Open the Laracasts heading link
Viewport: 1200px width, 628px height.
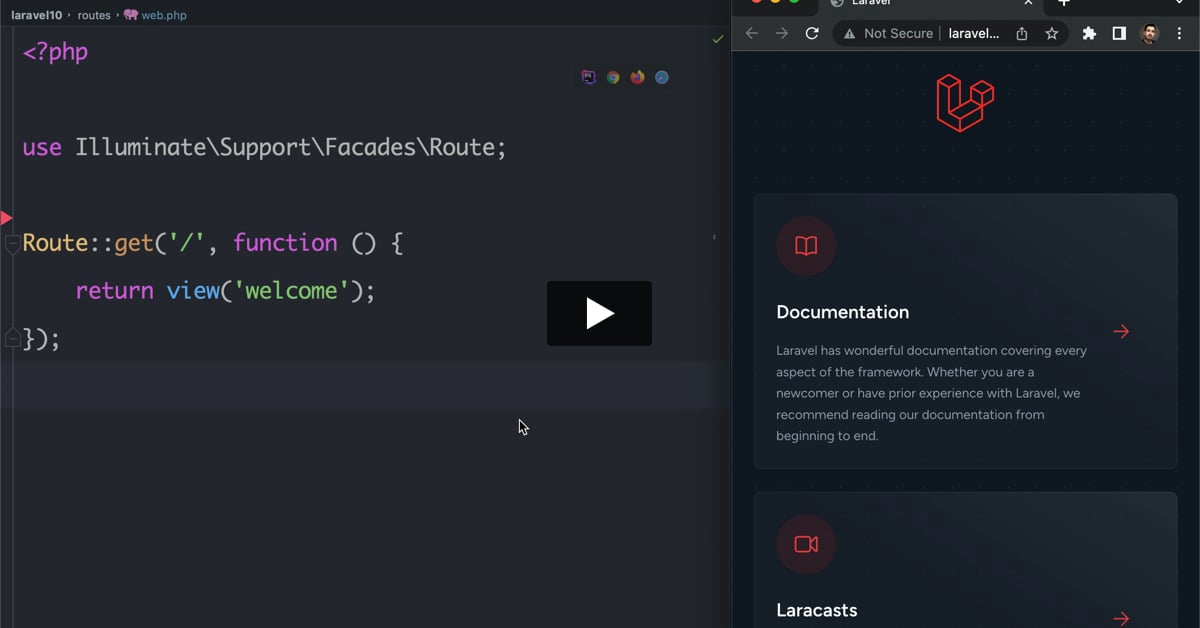tap(817, 610)
